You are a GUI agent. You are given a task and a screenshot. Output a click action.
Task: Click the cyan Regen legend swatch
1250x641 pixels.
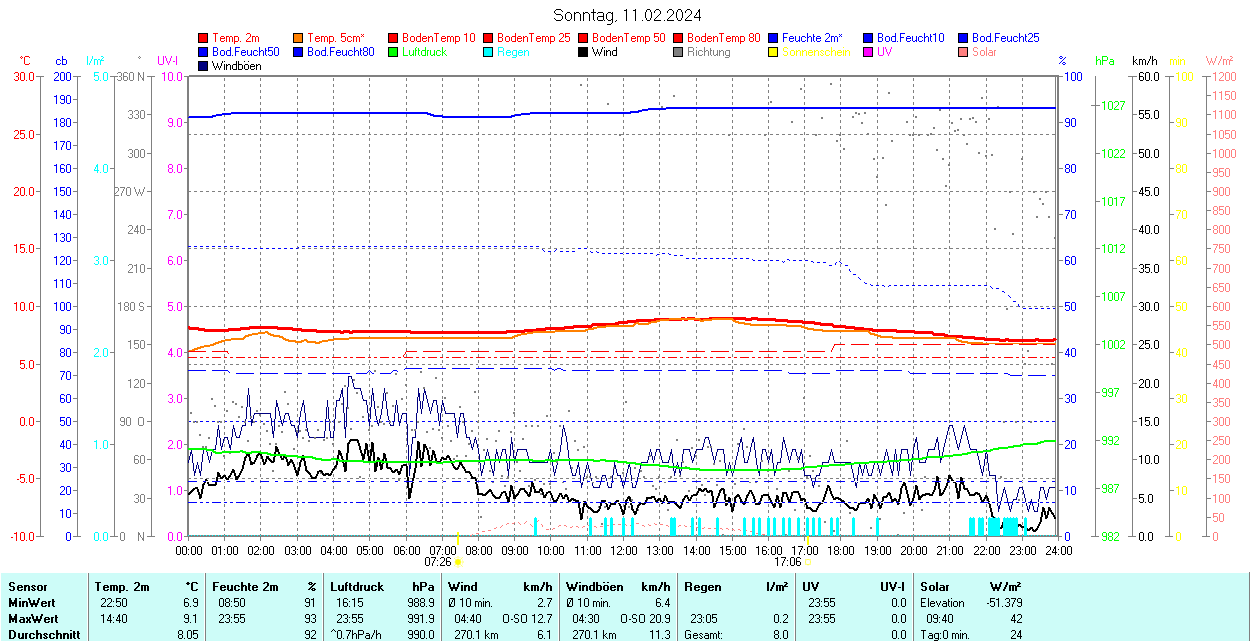(x=488, y=52)
